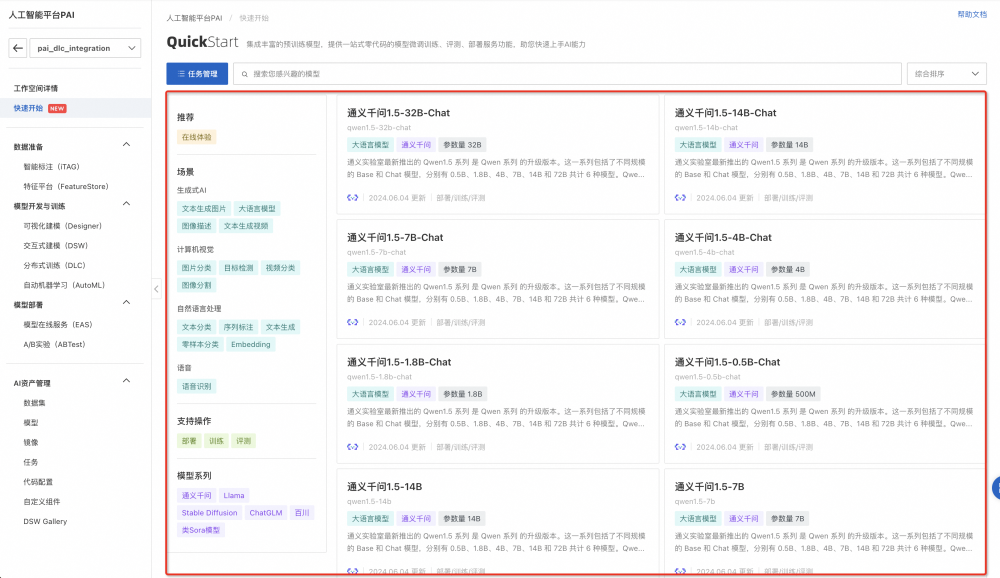Toggle the 训练 supported operation tag

(216, 441)
